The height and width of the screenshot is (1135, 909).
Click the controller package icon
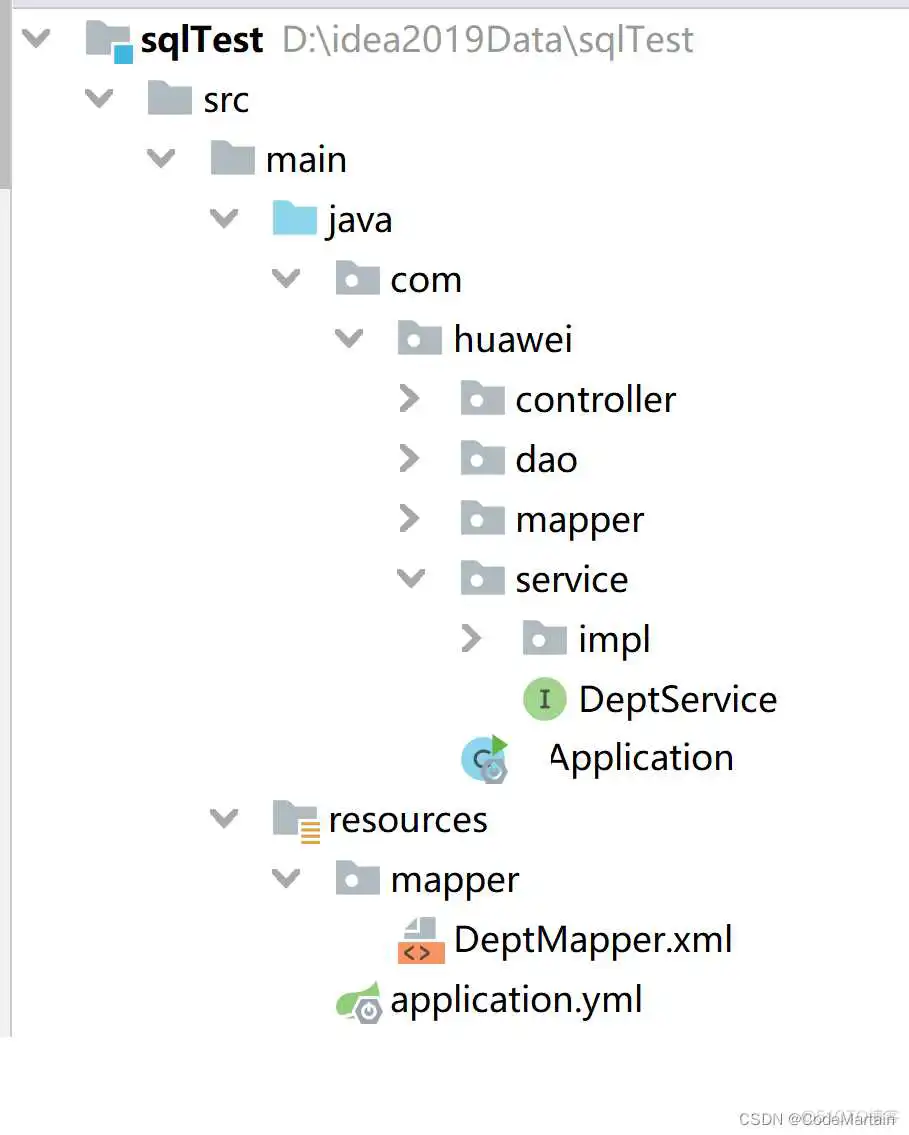point(483,399)
